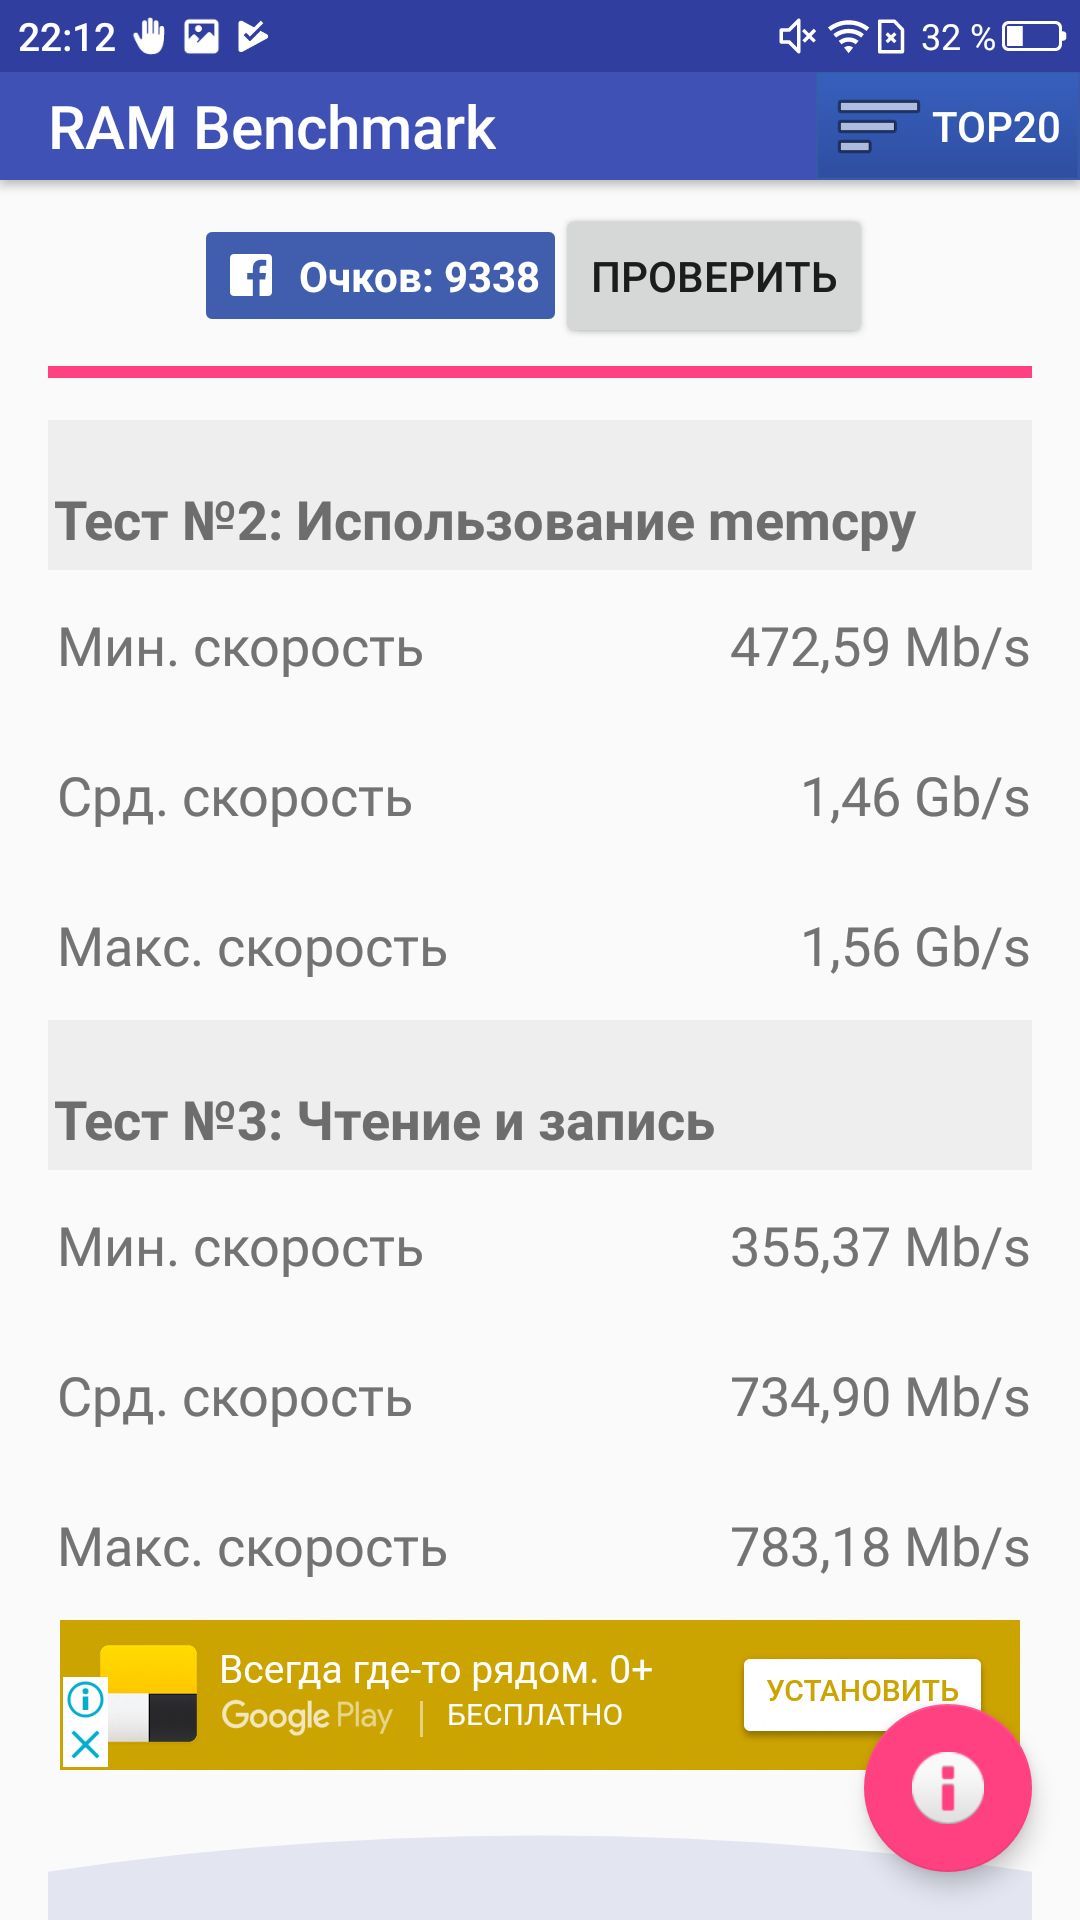Viewport: 1080px width, 1920px height.
Task: Select Тест №3 Чтение и запись header
Action: [540, 1095]
